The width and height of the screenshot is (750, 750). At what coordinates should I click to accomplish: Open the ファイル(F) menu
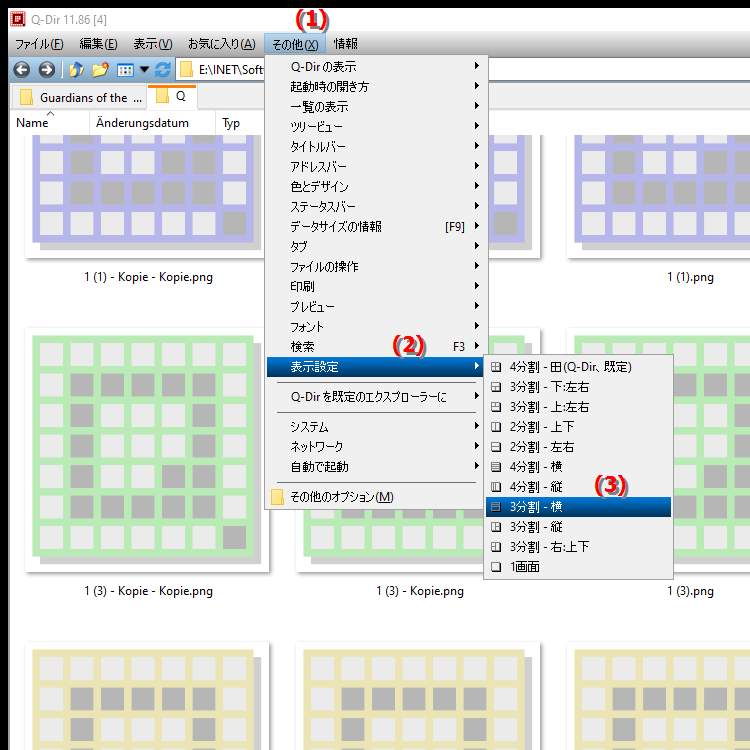point(39,44)
